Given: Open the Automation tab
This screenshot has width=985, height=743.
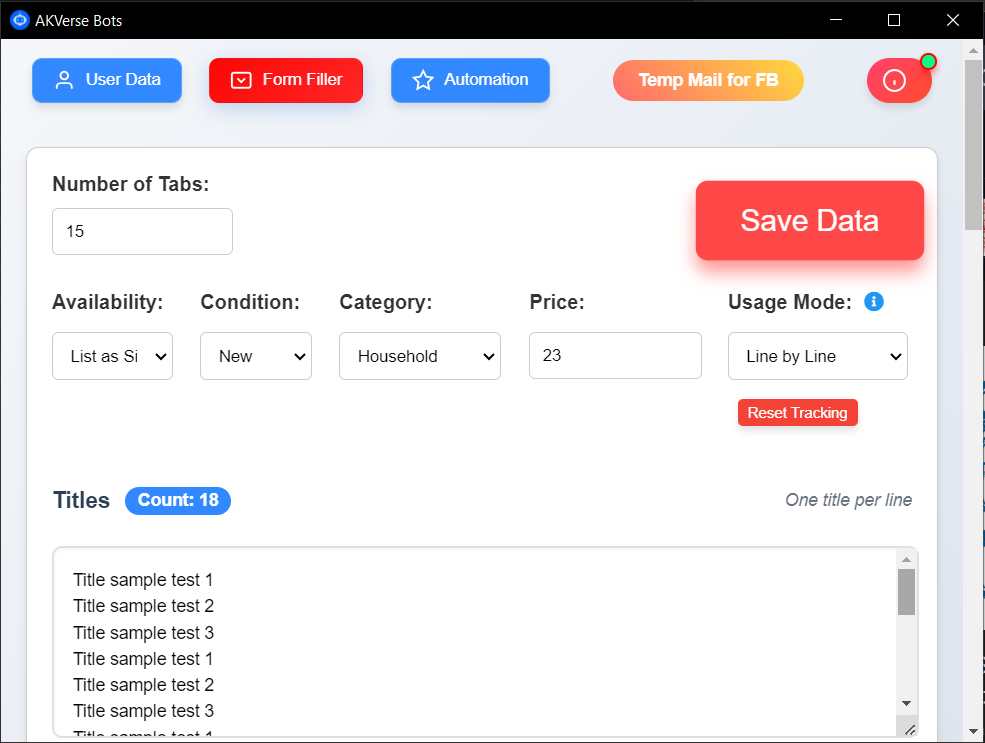Looking at the screenshot, I should [x=470, y=80].
